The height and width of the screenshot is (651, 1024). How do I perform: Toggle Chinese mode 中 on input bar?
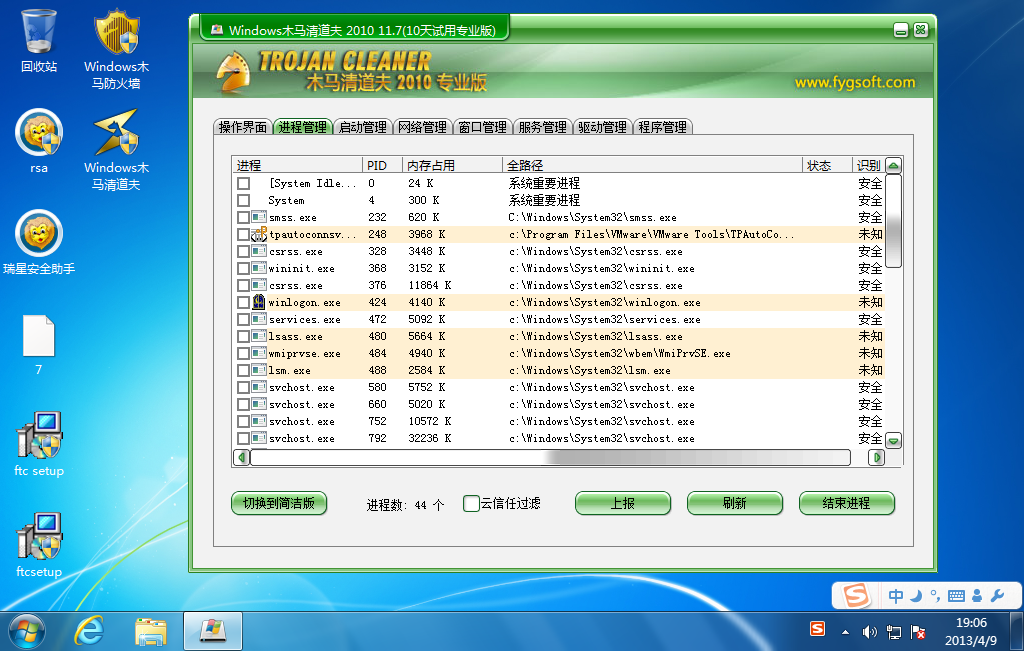pos(896,595)
